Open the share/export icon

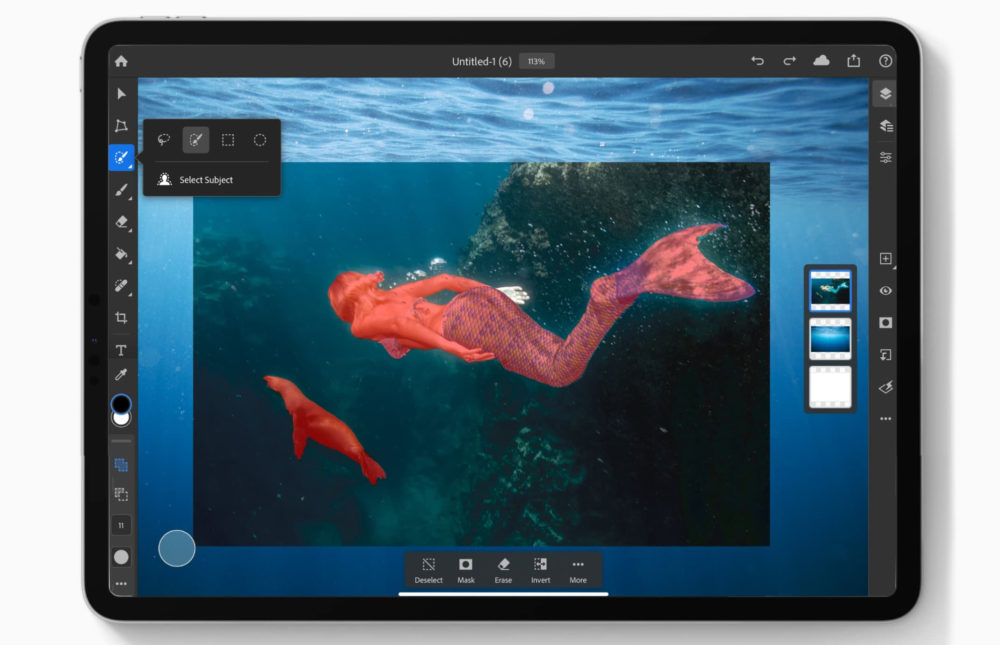click(853, 61)
